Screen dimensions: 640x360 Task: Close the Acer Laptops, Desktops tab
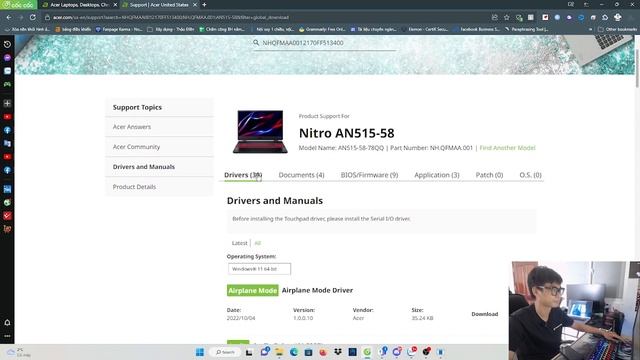[x=115, y=4]
